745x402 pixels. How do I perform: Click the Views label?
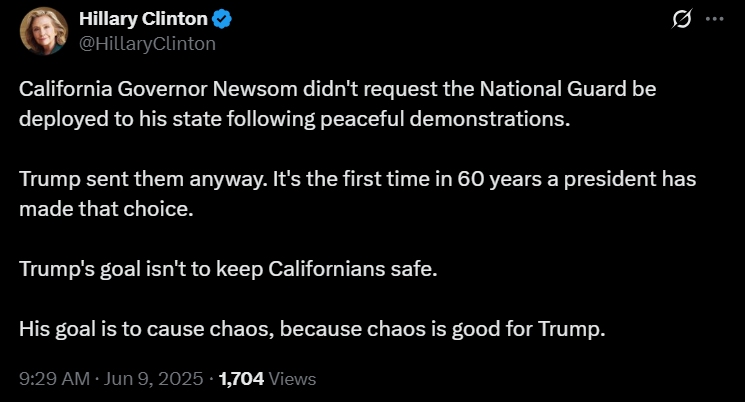coord(291,379)
